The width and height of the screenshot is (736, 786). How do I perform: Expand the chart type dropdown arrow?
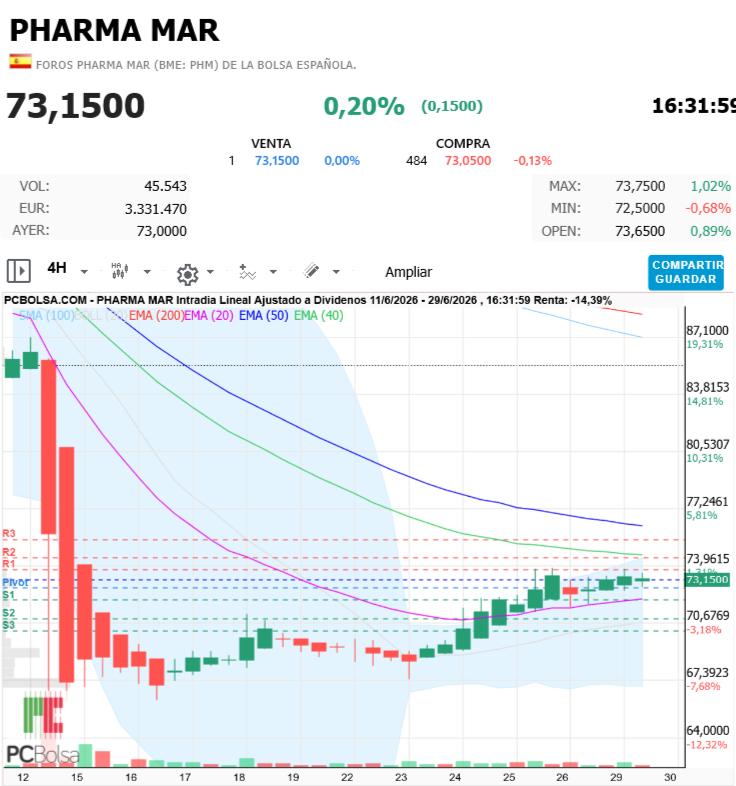[x=147, y=272]
